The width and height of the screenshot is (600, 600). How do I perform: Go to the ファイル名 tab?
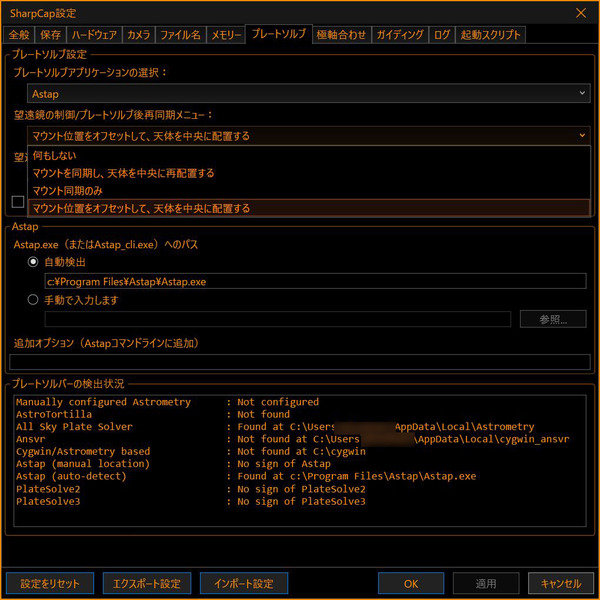[181, 35]
